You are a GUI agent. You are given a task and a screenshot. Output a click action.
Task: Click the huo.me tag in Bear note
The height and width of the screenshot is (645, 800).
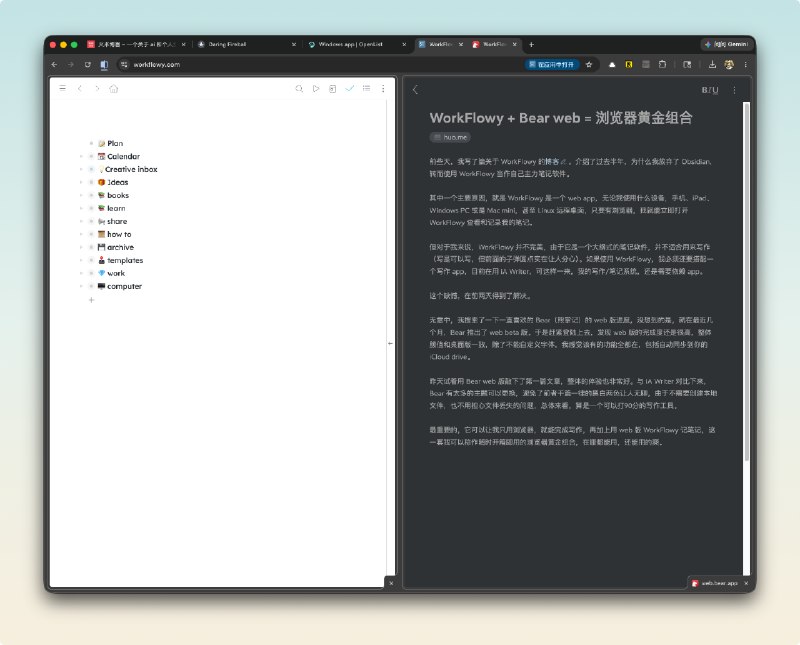coord(449,137)
